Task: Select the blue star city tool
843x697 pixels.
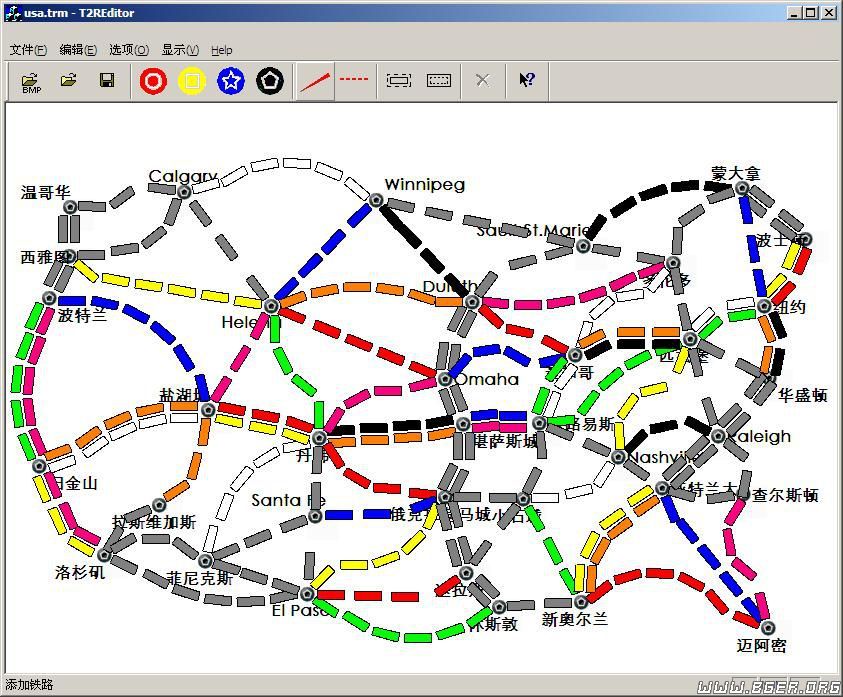Action: pyautogui.click(x=231, y=81)
